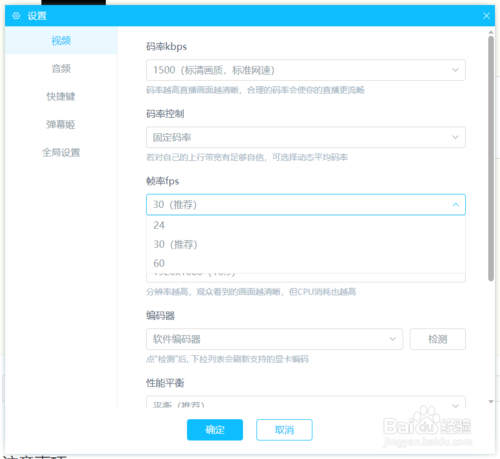Click the scrollbar down arrow
The height and width of the screenshot is (459, 500).
point(491,402)
